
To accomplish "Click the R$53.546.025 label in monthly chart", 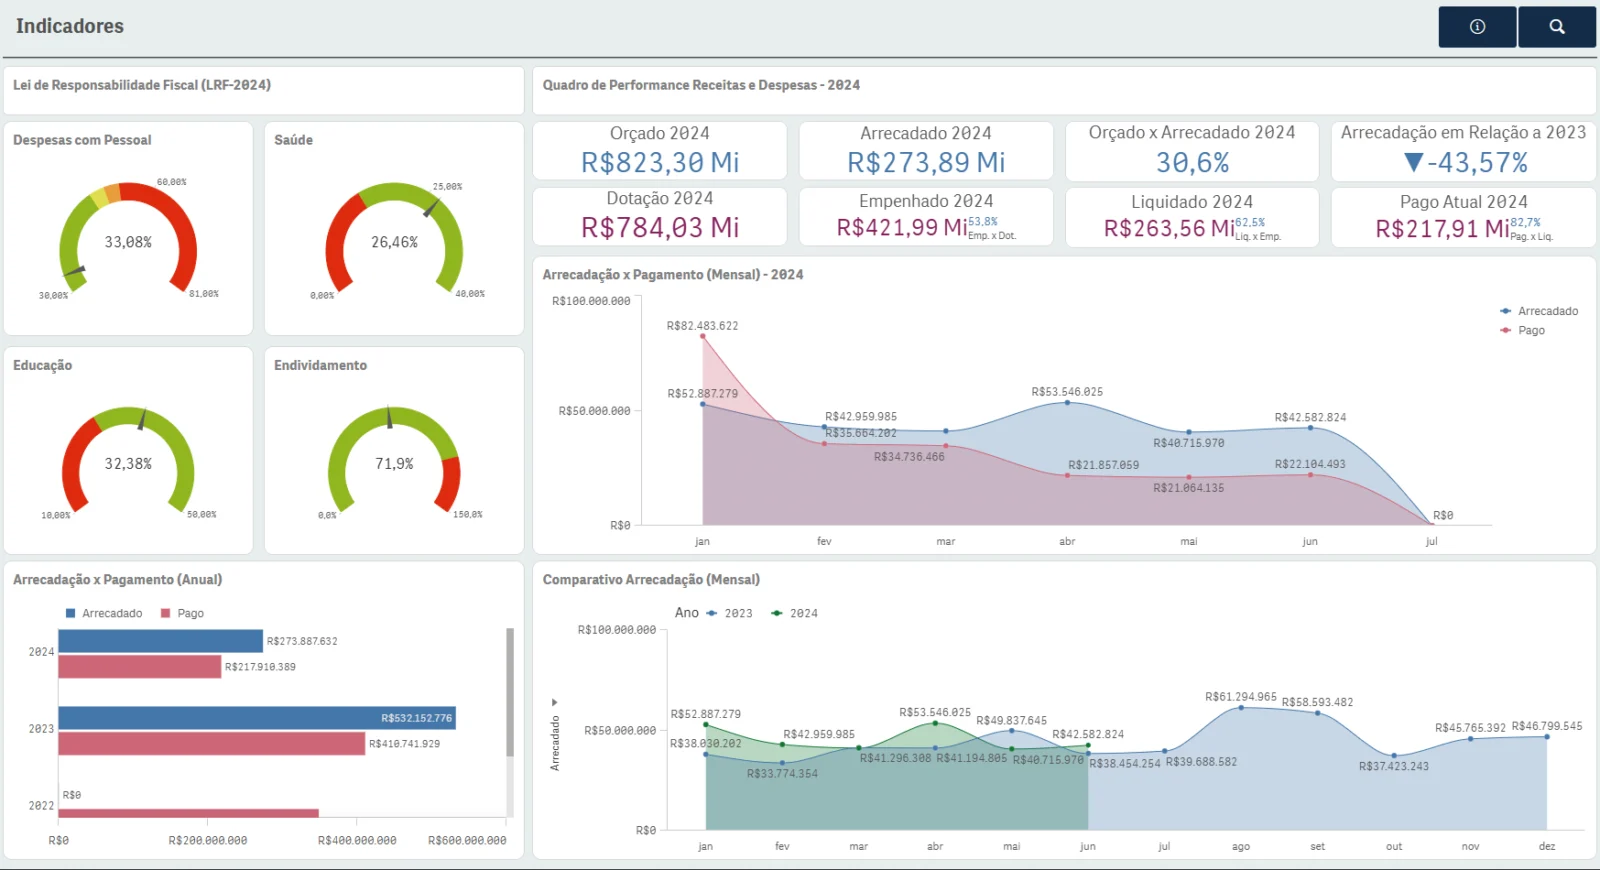I will pyautogui.click(x=1067, y=392).
